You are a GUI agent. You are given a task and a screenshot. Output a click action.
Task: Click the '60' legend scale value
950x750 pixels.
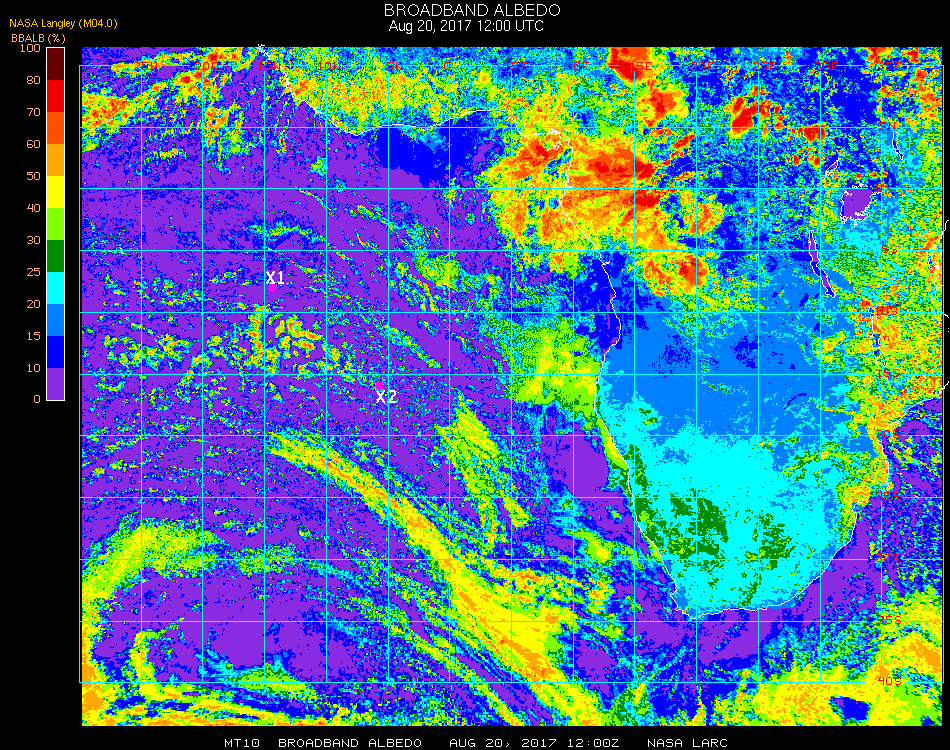tap(33, 144)
